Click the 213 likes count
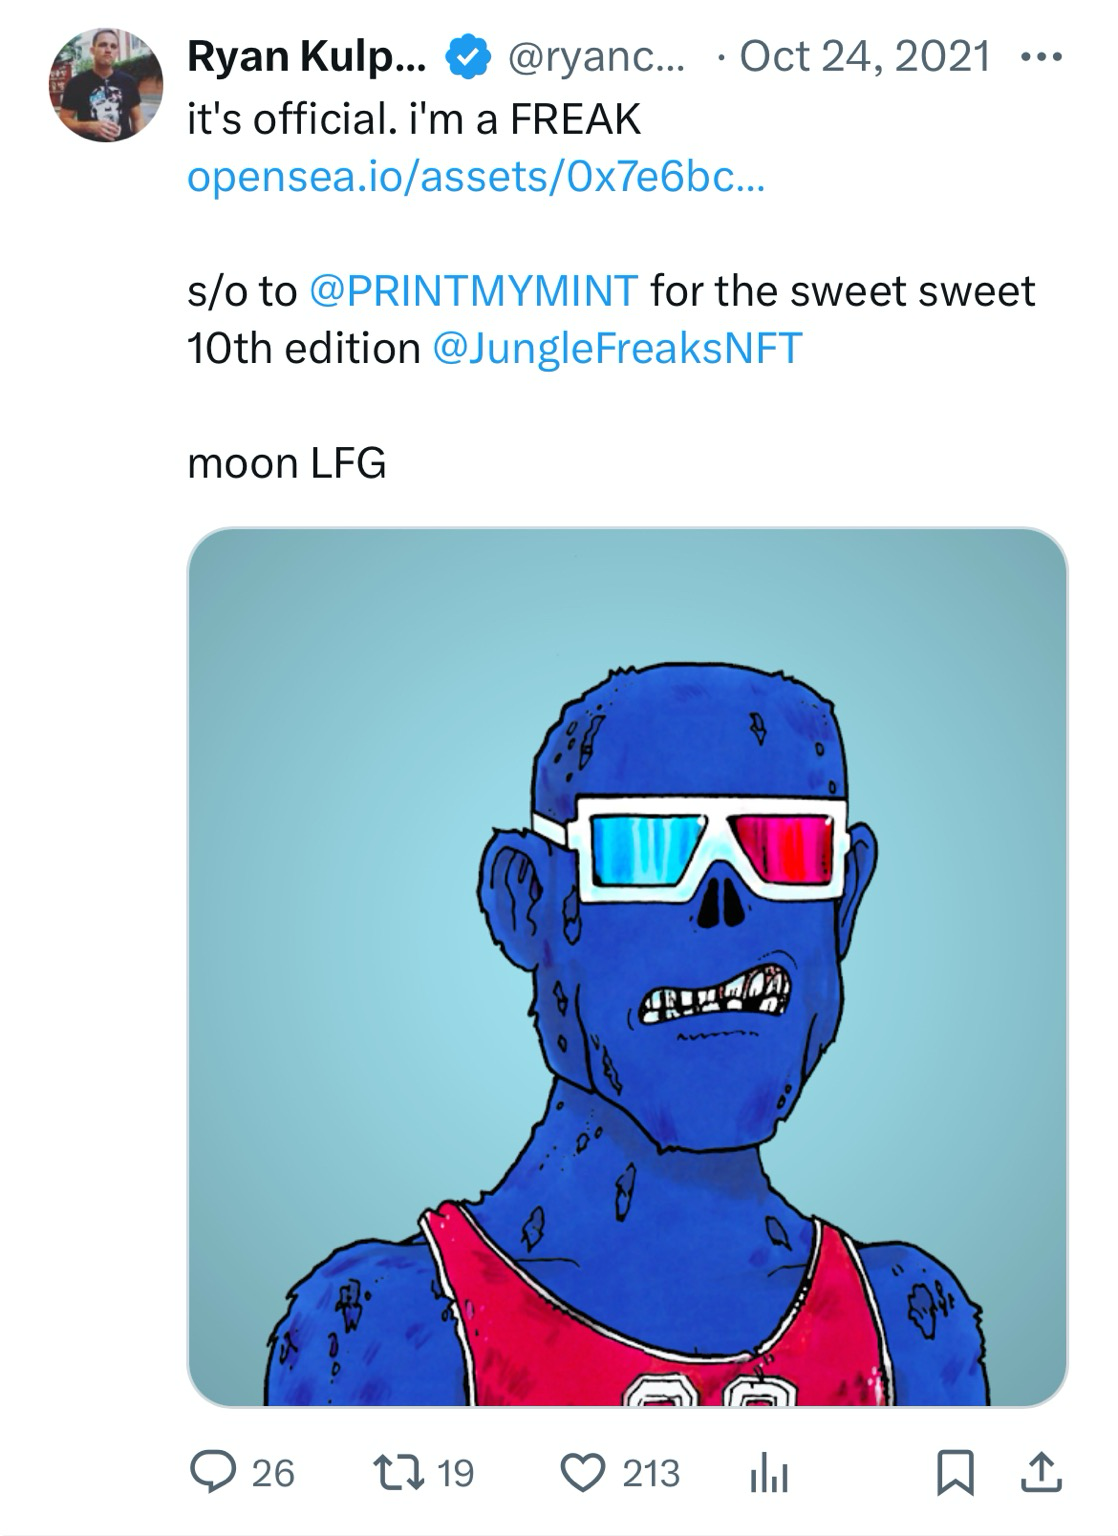This screenshot has height=1536, width=1118. pyautogui.click(x=651, y=1473)
